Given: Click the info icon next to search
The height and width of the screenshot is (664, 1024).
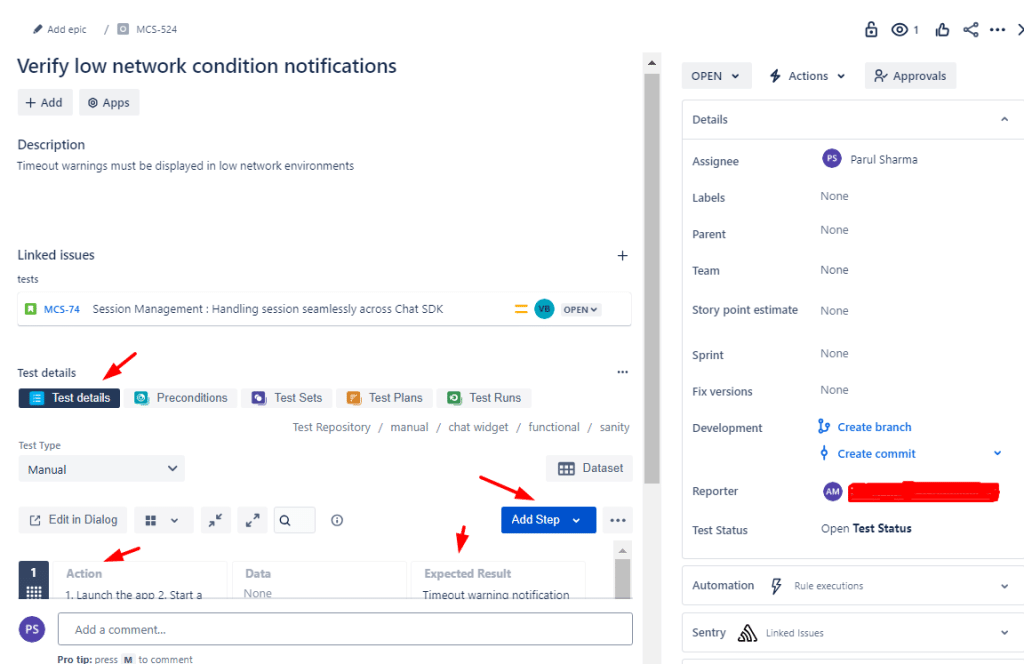Looking at the screenshot, I should [337, 520].
